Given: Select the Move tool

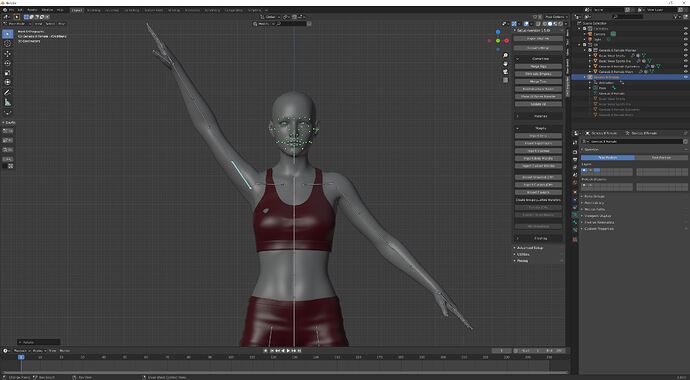Looking at the screenshot, I should [7, 54].
